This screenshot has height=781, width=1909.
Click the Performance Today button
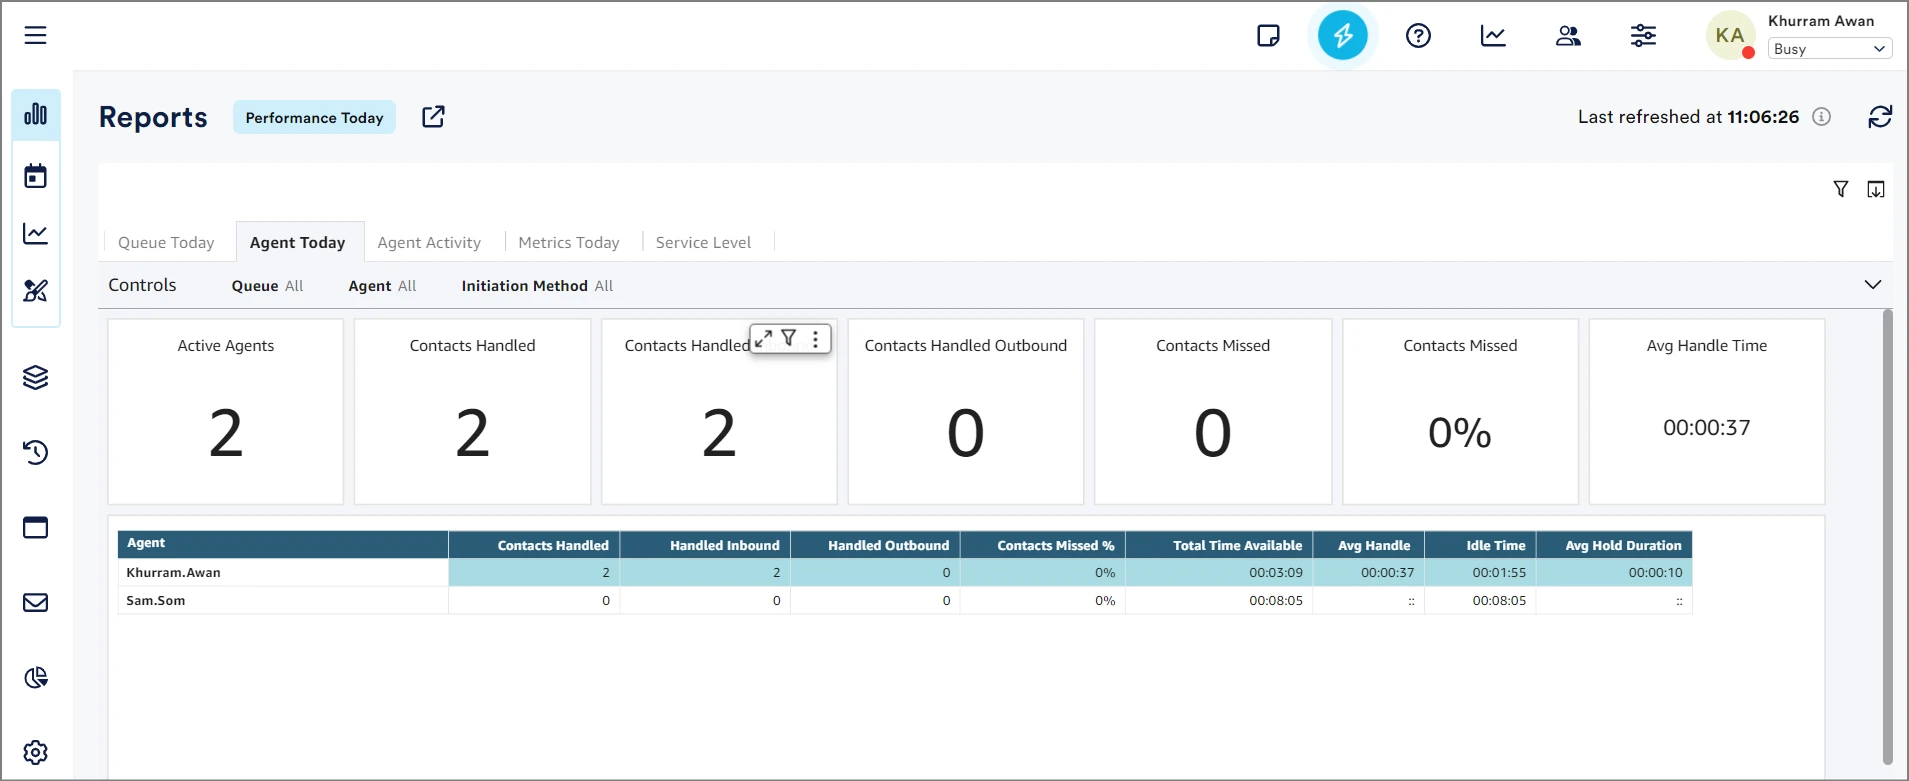tap(314, 118)
